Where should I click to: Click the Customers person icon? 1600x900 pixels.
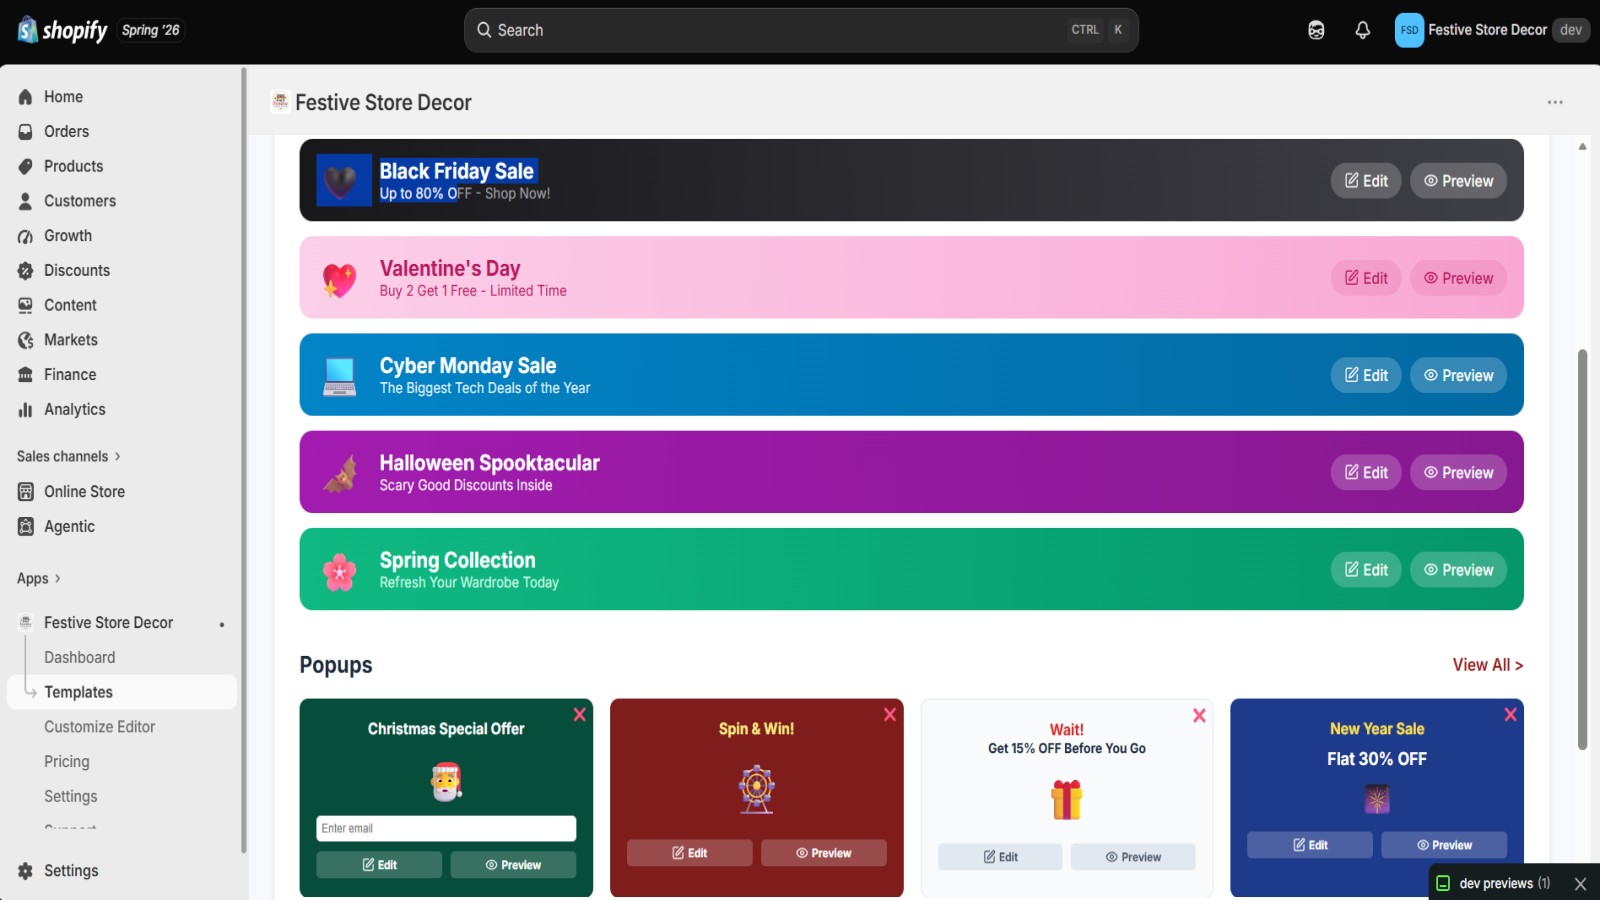(26, 201)
